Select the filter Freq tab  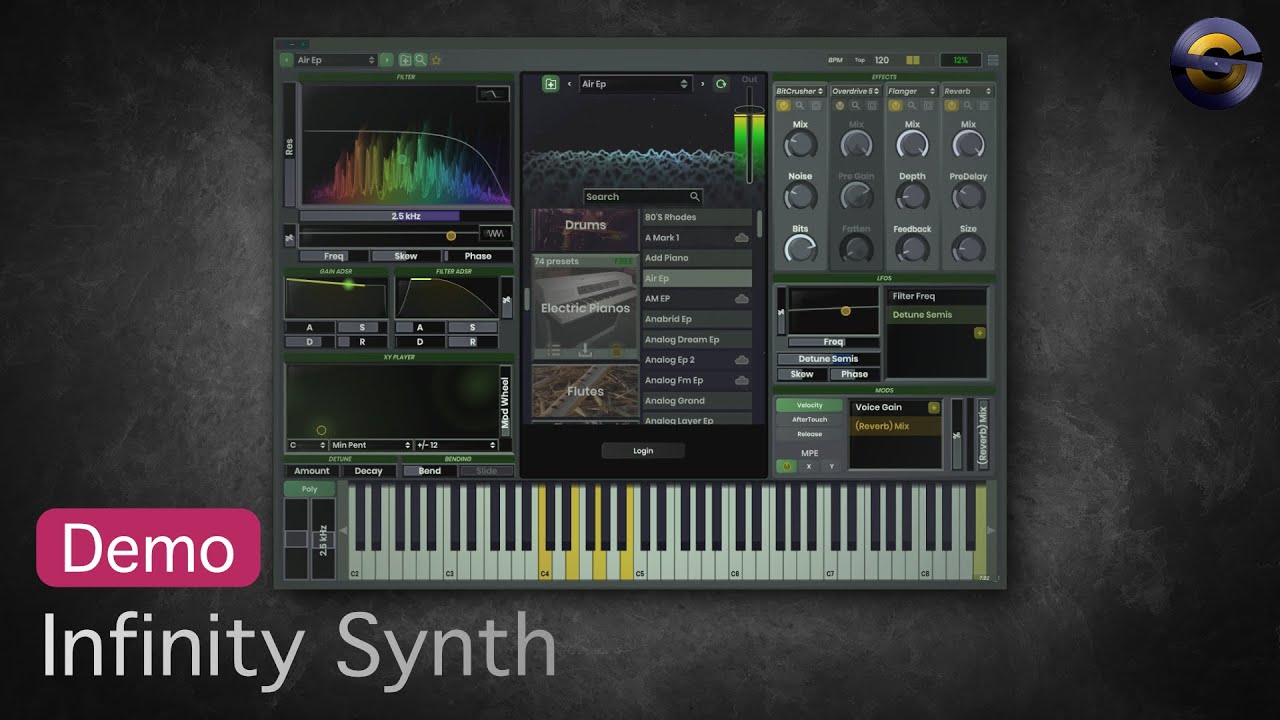click(334, 256)
